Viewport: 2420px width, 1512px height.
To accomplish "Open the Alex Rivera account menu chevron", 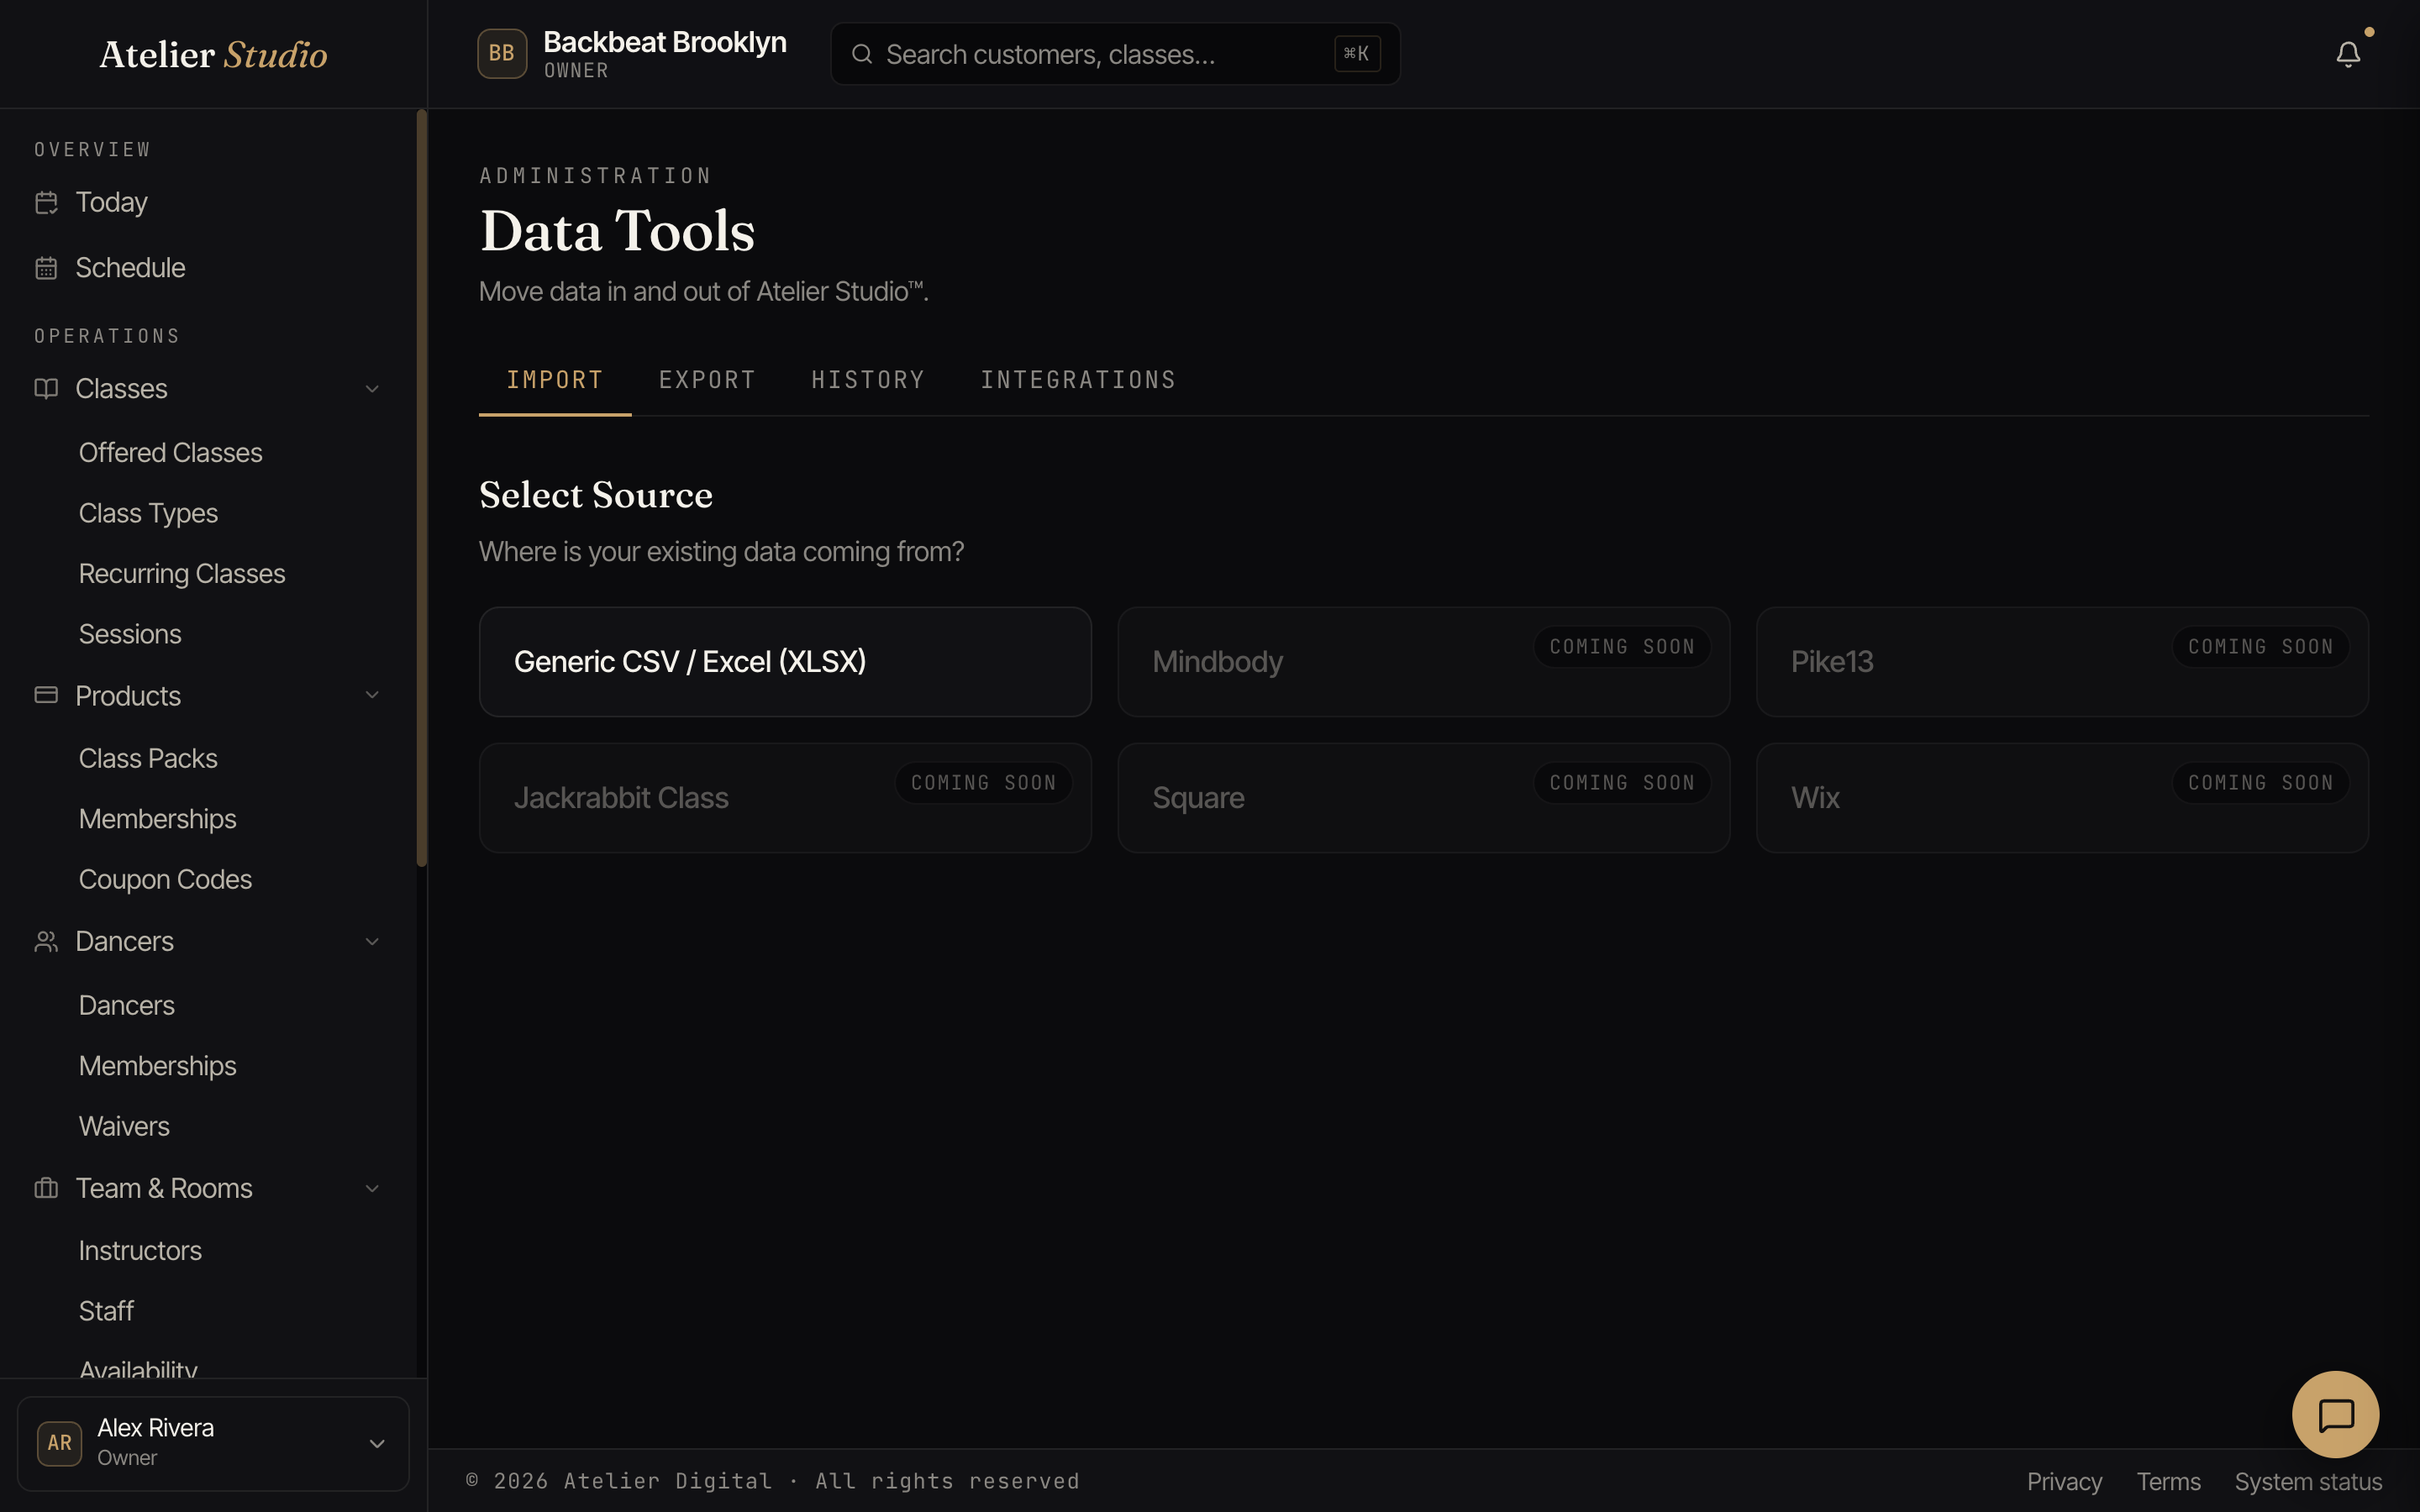I will coord(377,1443).
